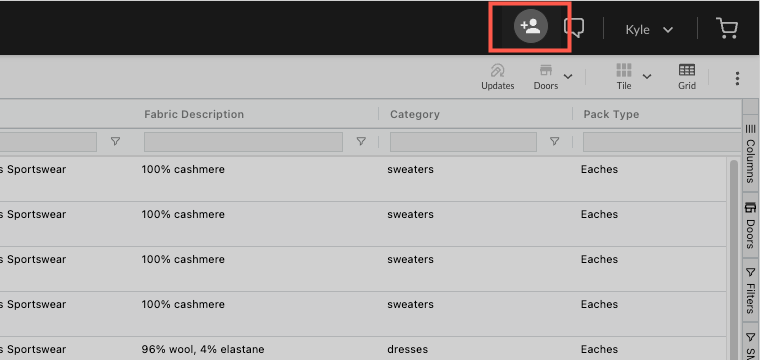The image size is (760, 360).
Task: Switch to Tile view
Action: point(624,77)
